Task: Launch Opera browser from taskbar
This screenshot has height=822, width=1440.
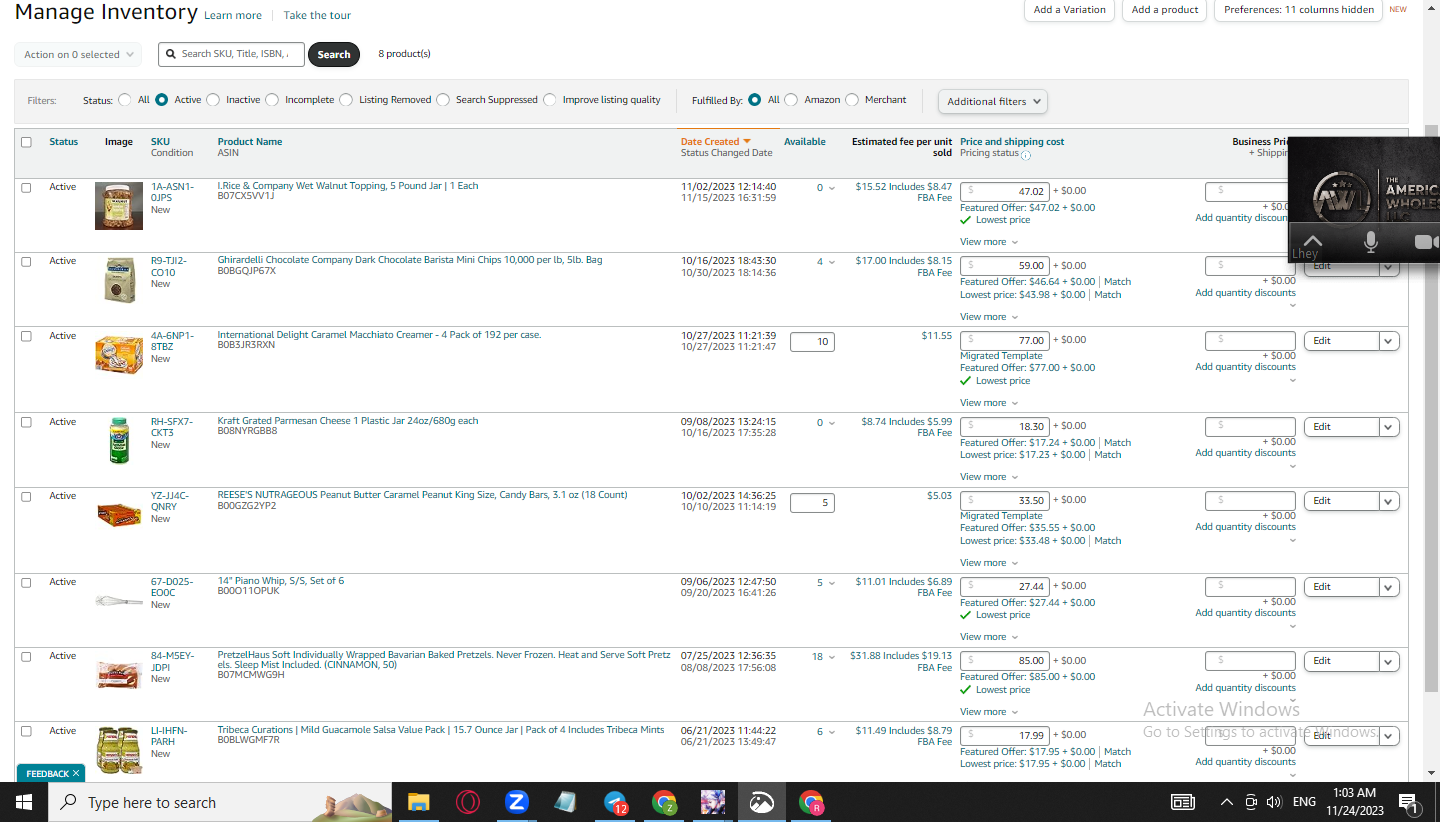Action: click(x=467, y=802)
